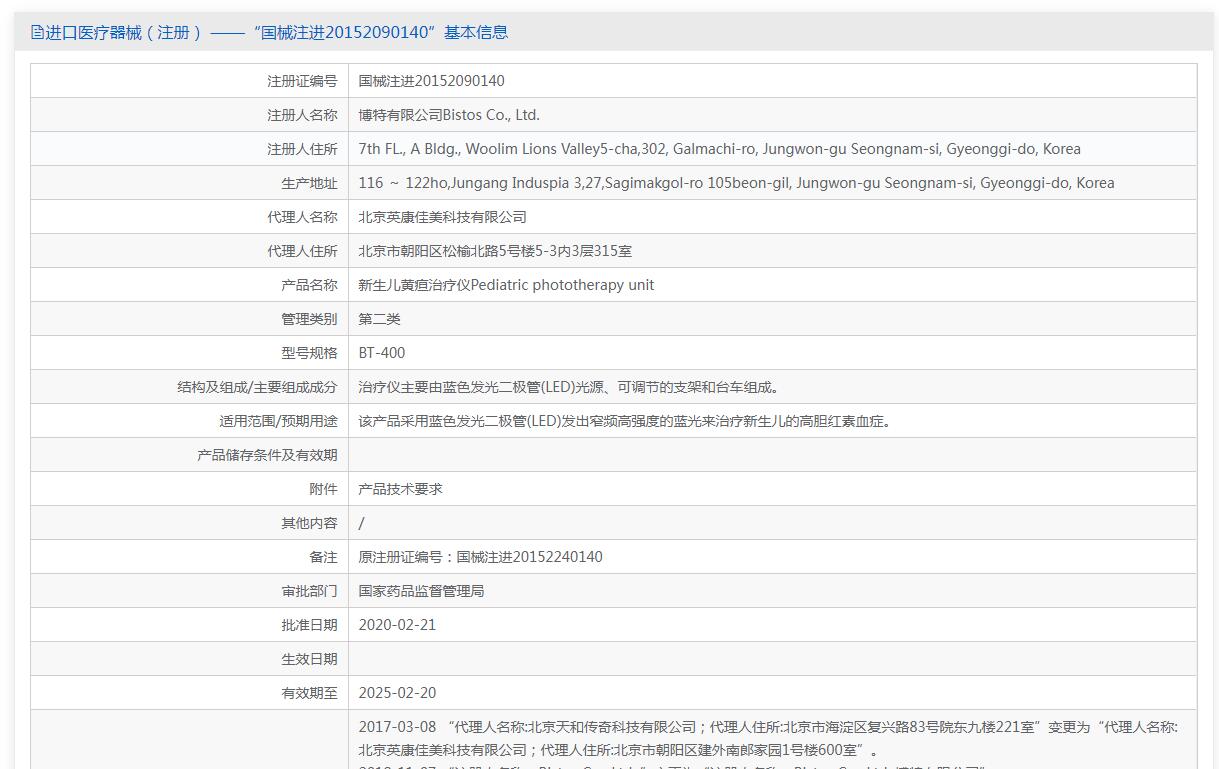Select 北京英康佳美科技有限公司 in the 代理人名称 row
The height and width of the screenshot is (769, 1219).
(x=442, y=217)
